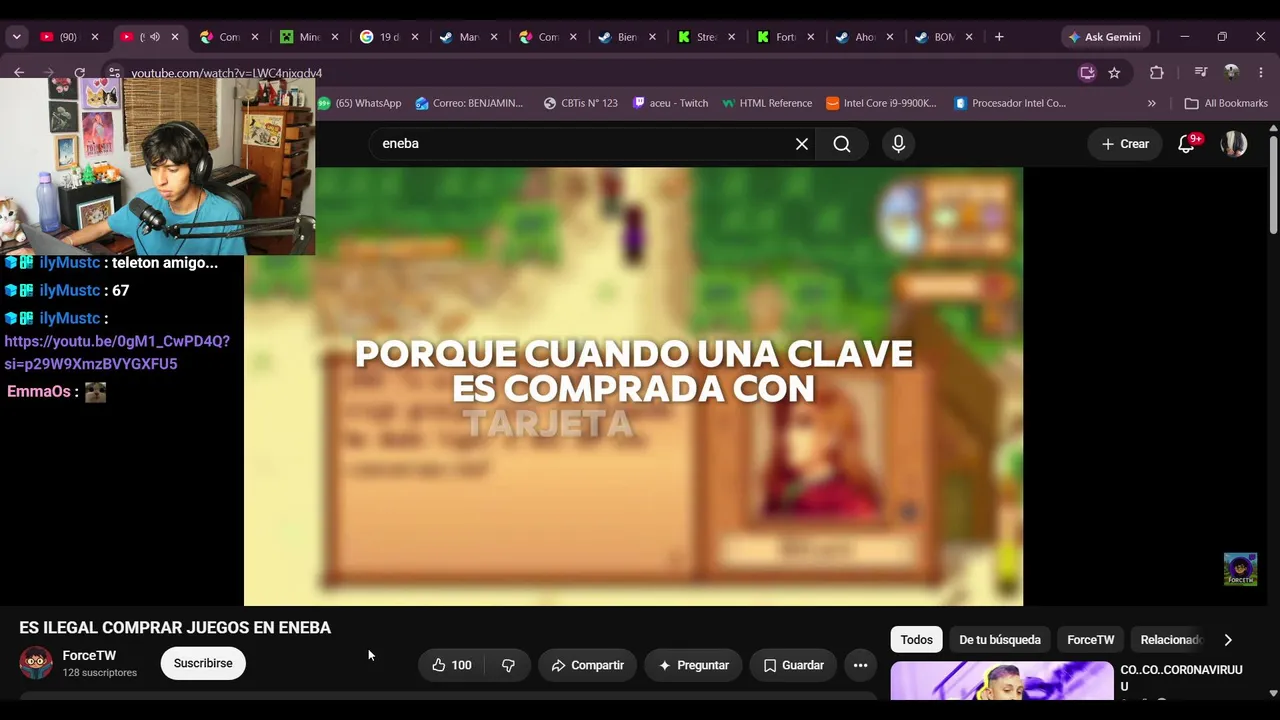This screenshot has height=720, width=1280.
Task: Close the (90) YouTube tab
Action: 95,37
